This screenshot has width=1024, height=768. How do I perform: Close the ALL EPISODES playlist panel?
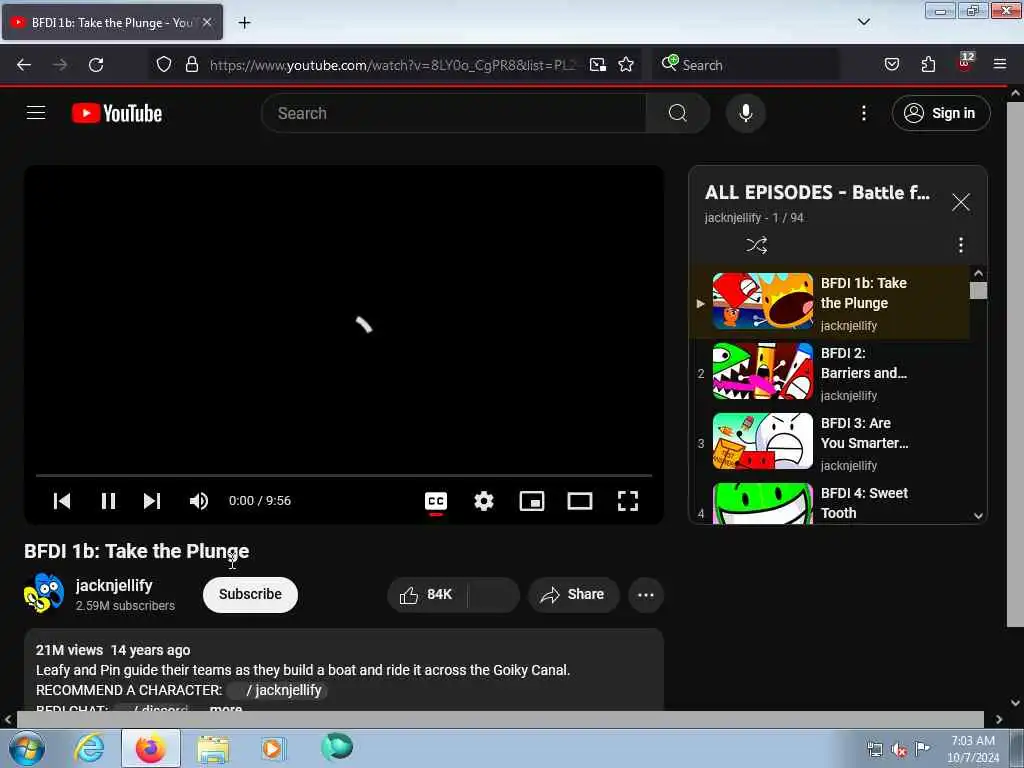tap(961, 202)
